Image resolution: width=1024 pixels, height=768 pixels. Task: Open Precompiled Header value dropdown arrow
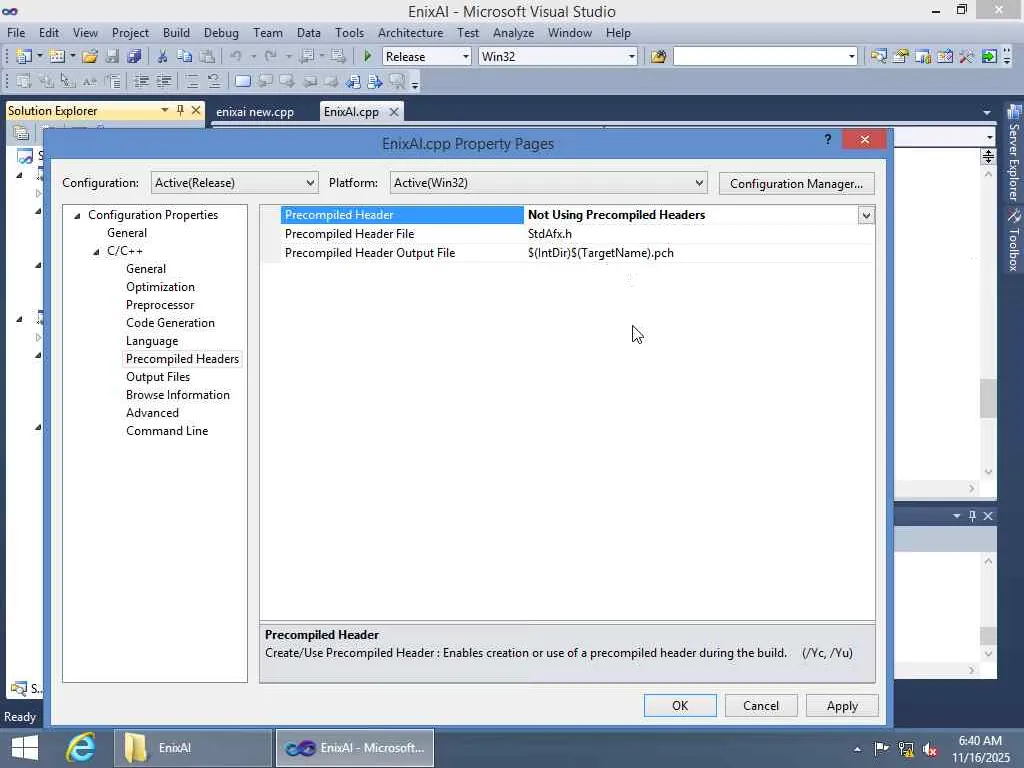[866, 215]
